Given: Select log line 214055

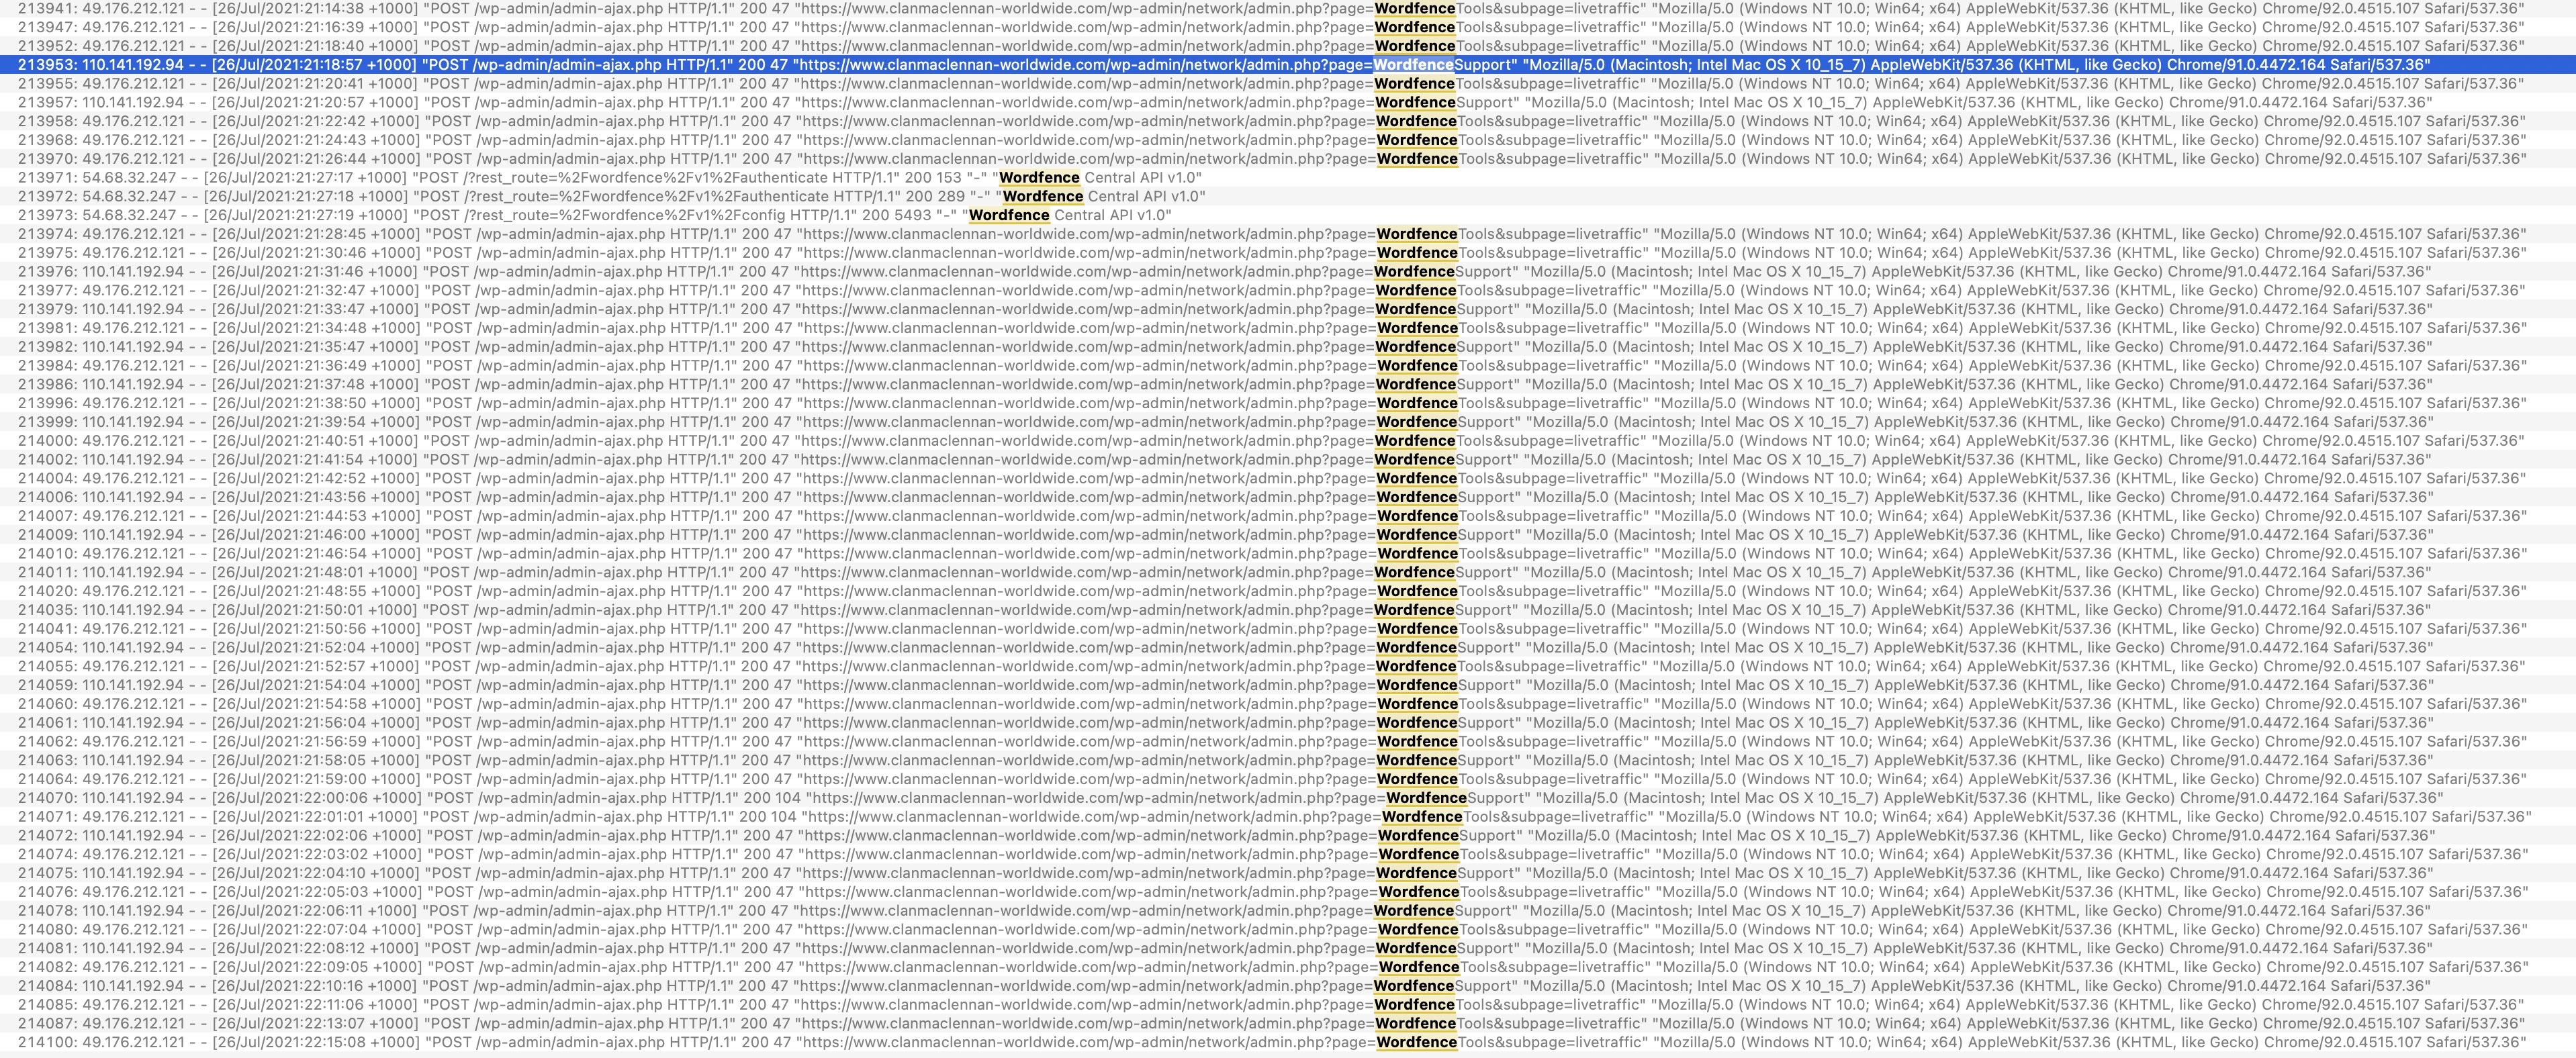Looking at the screenshot, I should pos(1288,666).
